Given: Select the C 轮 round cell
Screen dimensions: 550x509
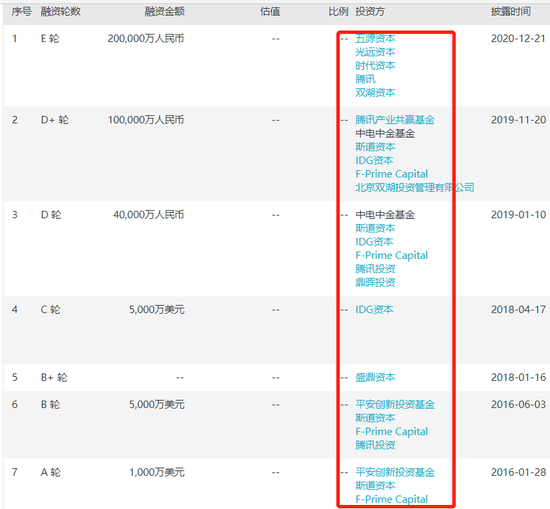Looking at the screenshot, I should (x=51, y=309).
